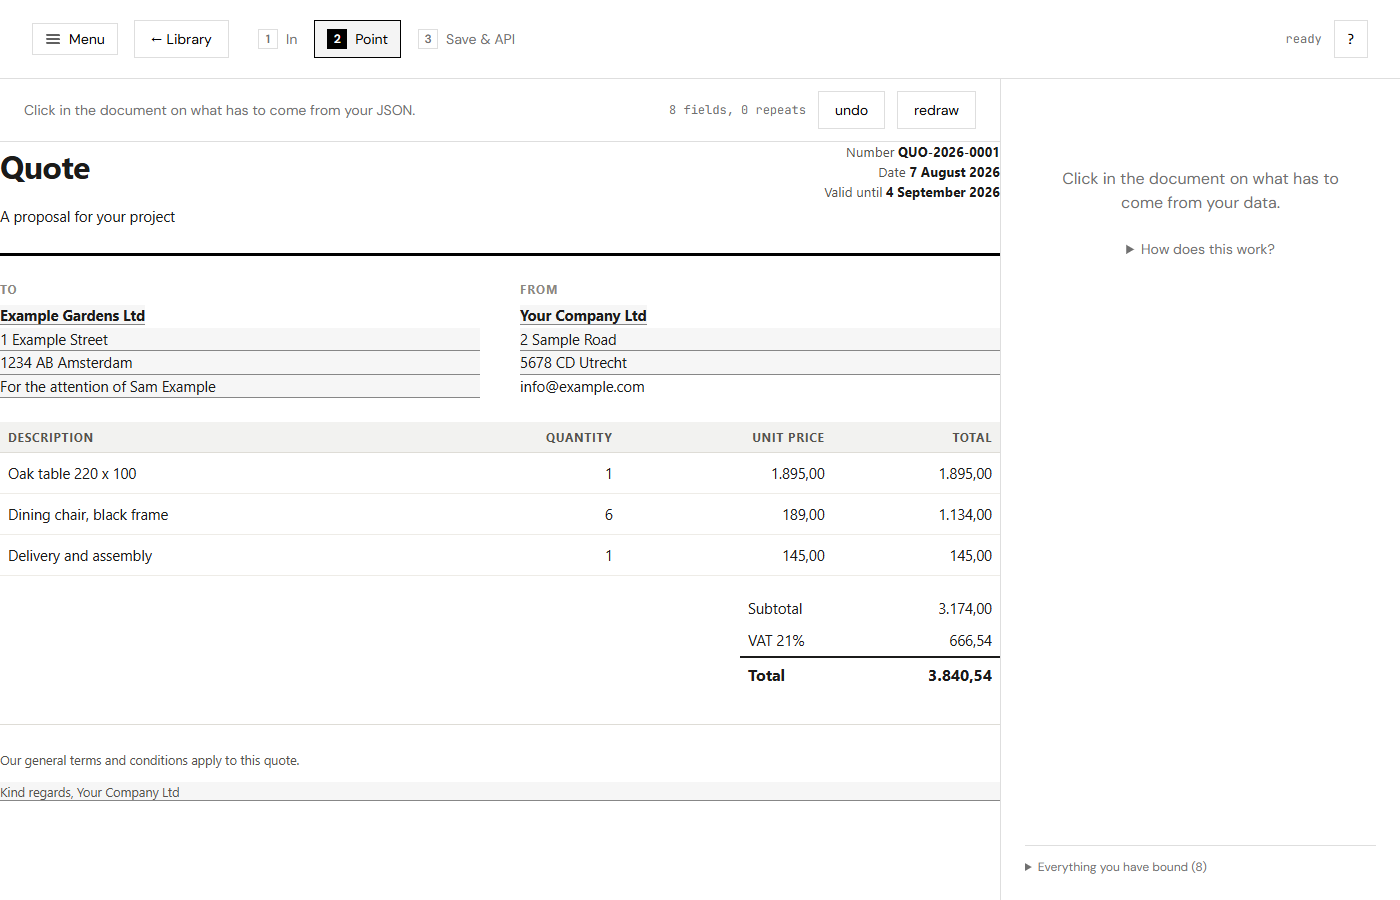The height and width of the screenshot is (900, 1400).
Task: Click sender address 2 Sample Road
Action: (x=760, y=340)
